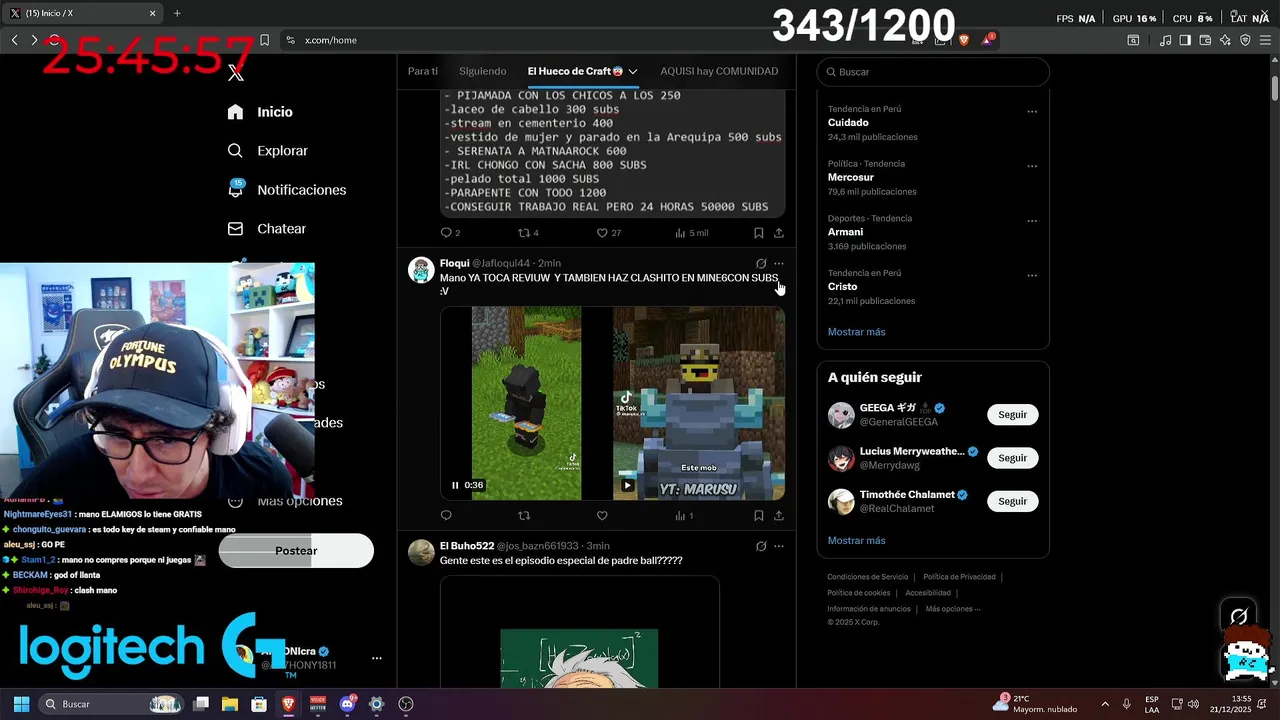Open File Explorer from the taskbar
The width and height of the screenshot is (1280, 720).
pos(230,704)
